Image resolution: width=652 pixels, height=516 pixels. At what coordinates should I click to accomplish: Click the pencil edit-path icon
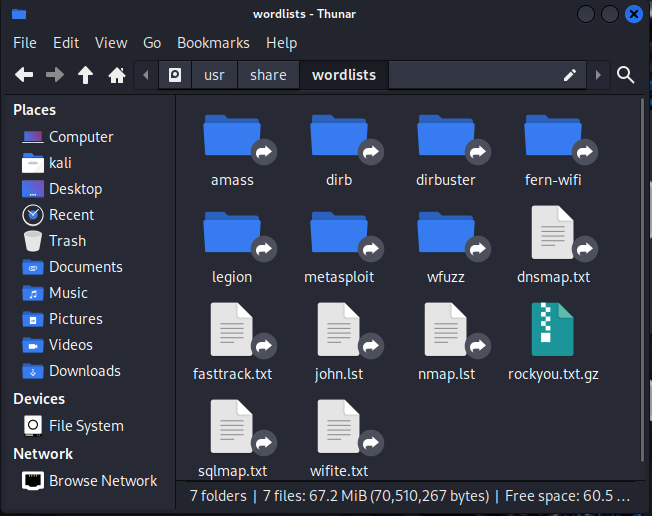click(x=570, y=75)
